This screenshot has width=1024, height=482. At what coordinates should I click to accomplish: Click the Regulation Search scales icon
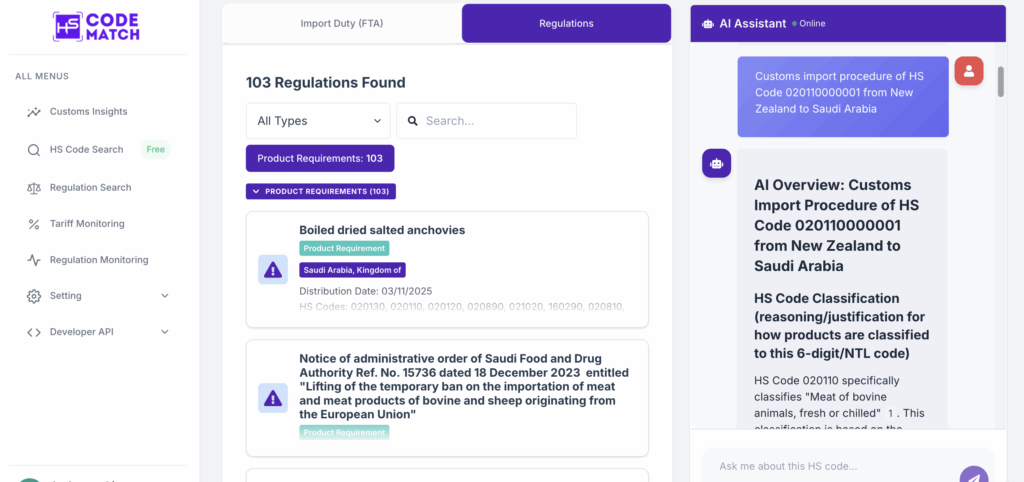[x=33, y=188]
